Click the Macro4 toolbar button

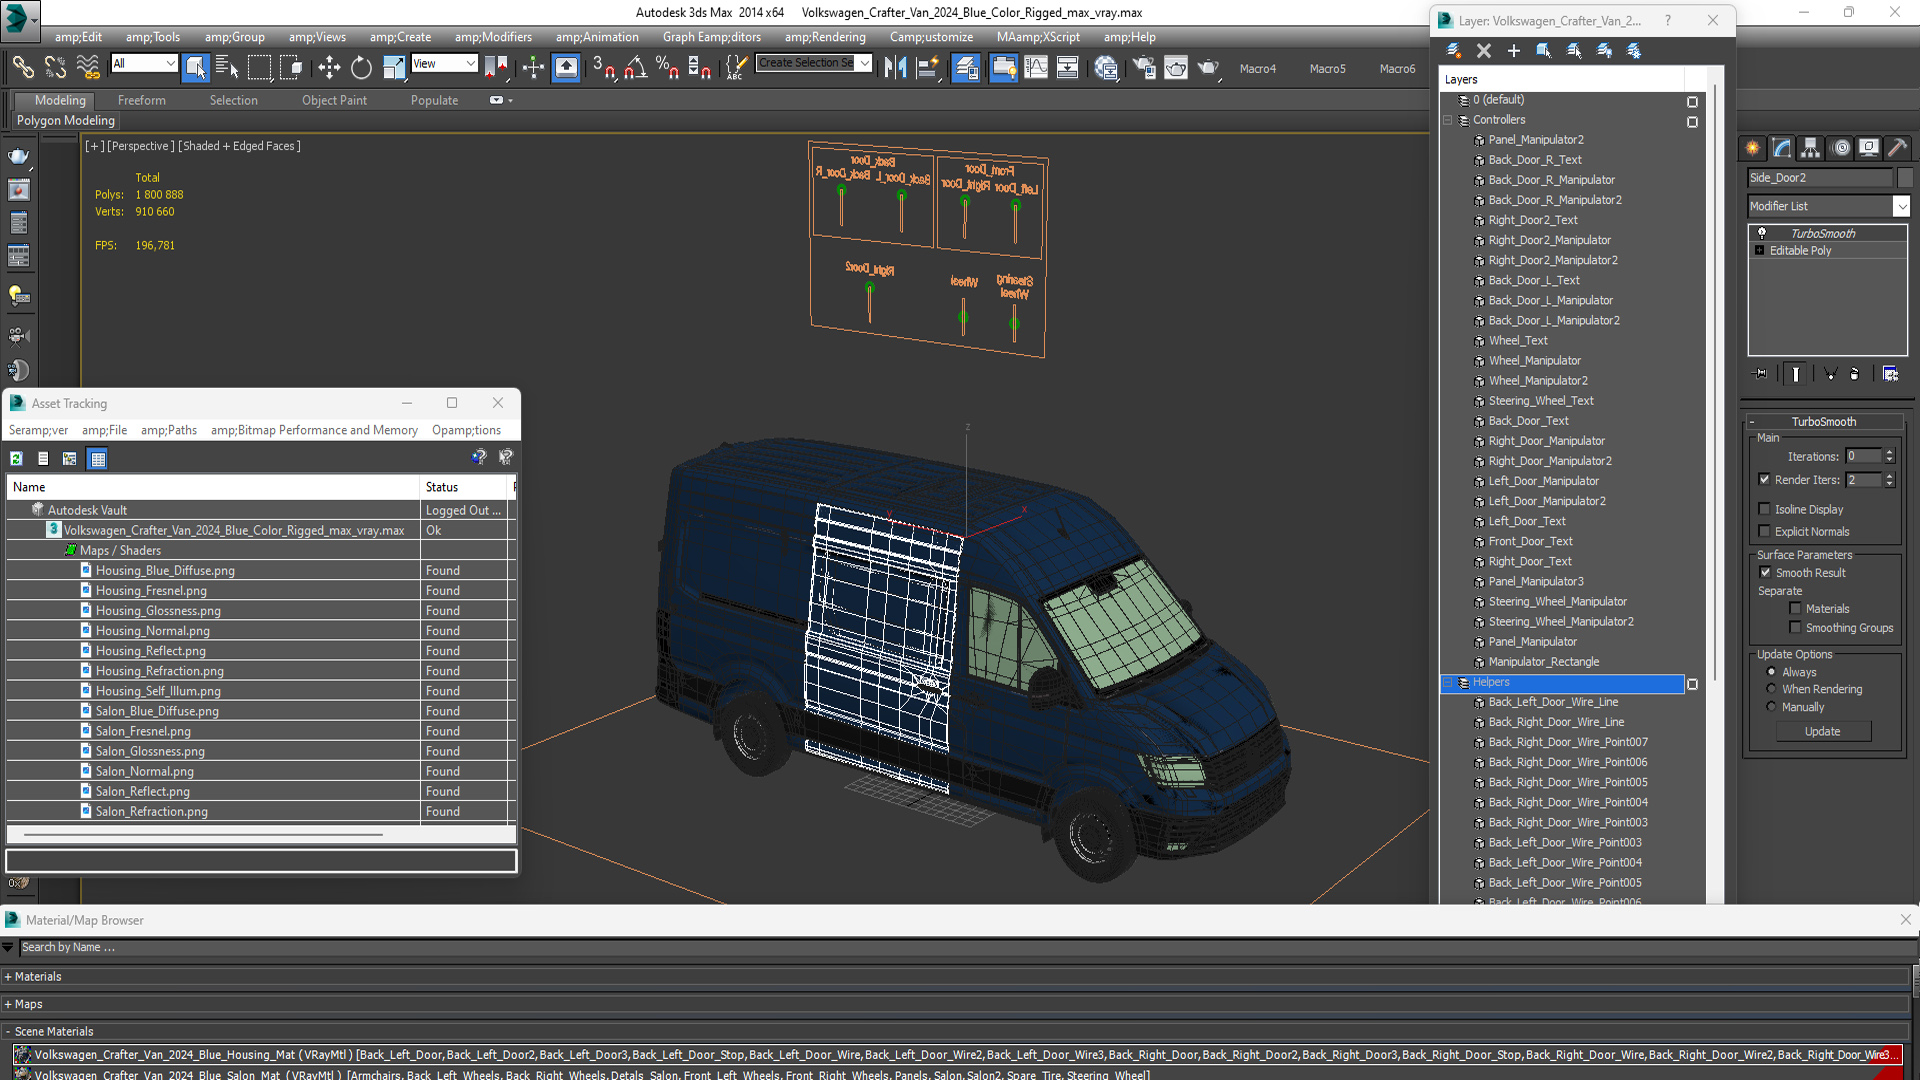(1257, 69)
